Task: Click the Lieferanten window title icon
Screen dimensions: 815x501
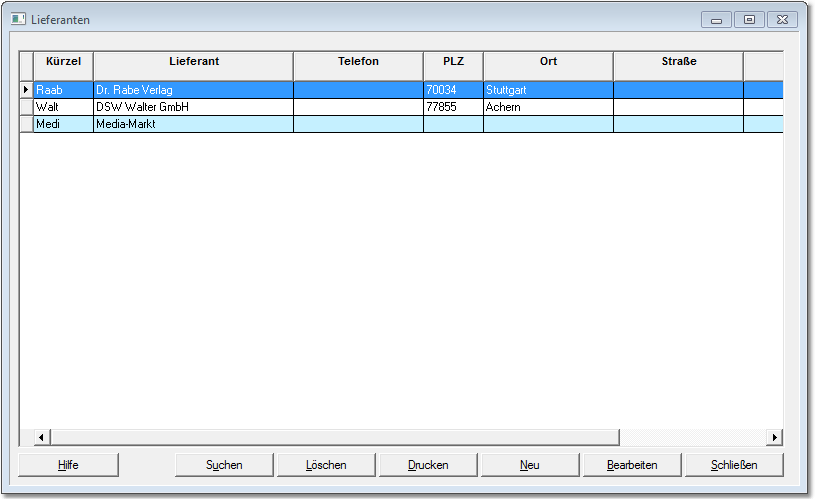Action: pyautogui.click(x=17, y=19)
